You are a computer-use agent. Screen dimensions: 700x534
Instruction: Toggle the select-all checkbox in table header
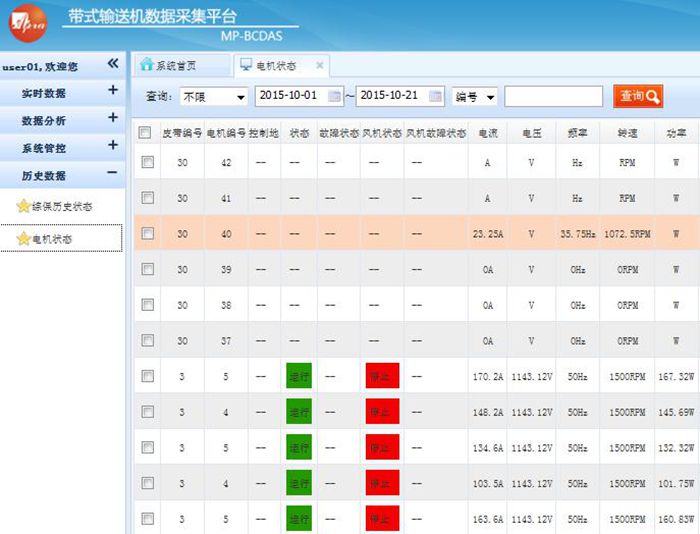pyautogui.click(x=146, y=132)
